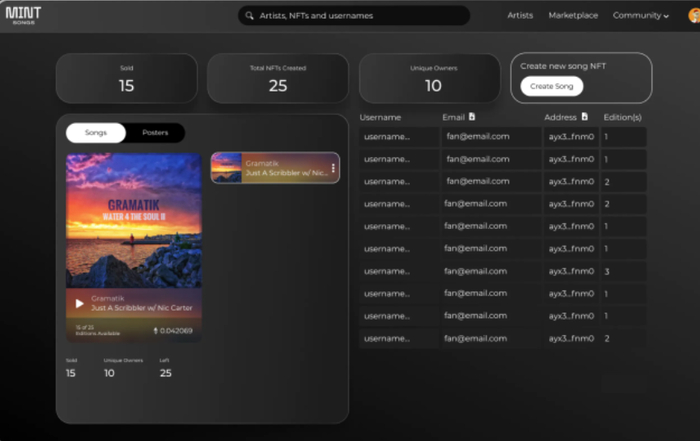Viewport: 700px width, 441px height.
Task: Open the three-dot menu on song row
Action: 333,168
